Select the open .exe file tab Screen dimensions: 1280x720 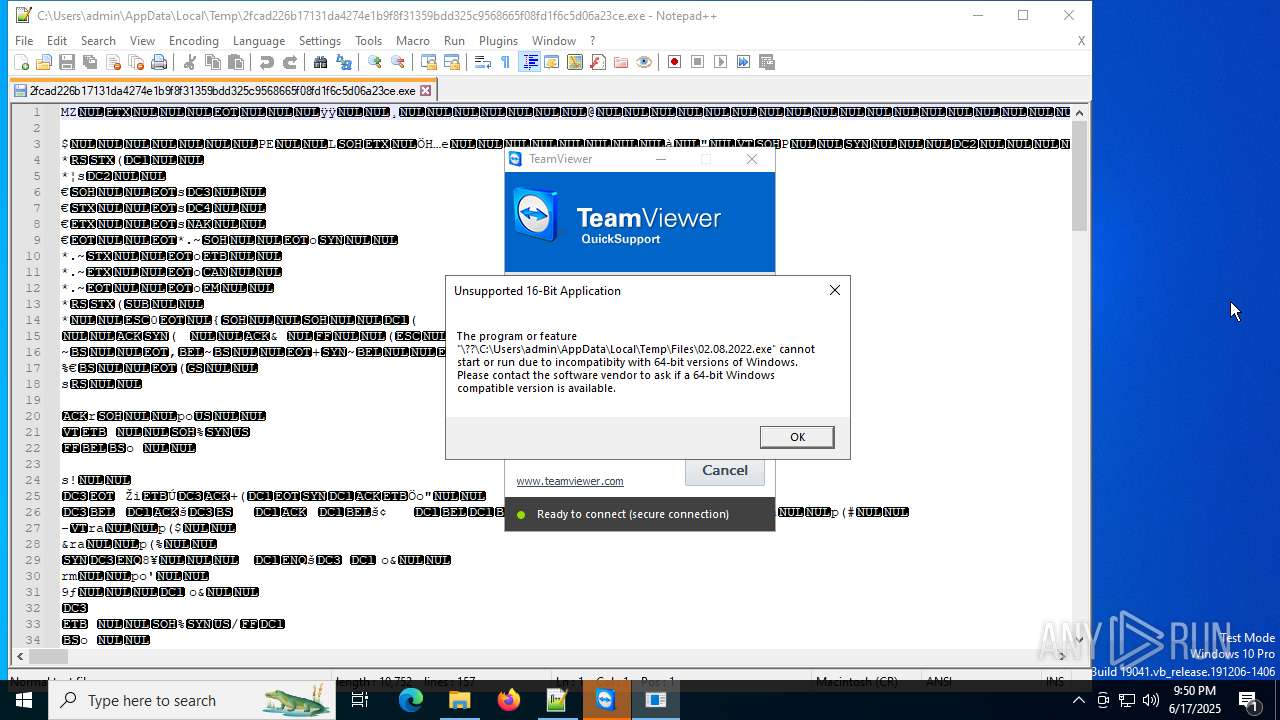click(222, 91)
